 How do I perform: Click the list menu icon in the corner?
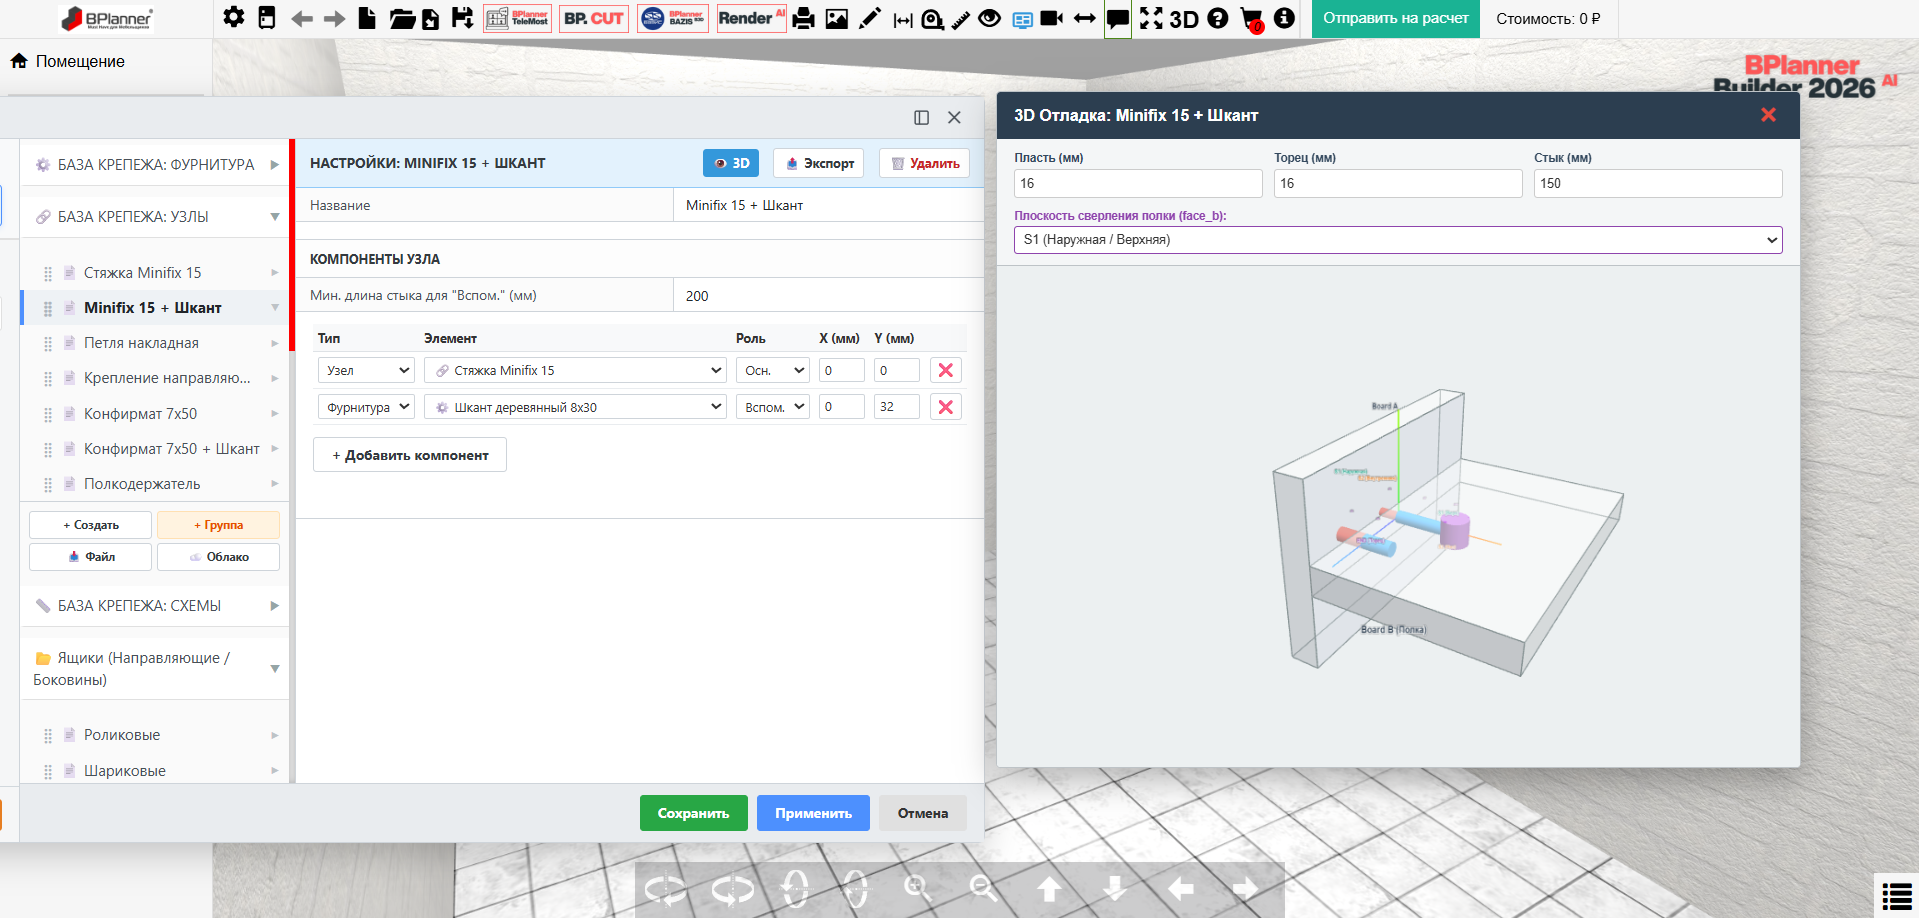pos(1897,895)
